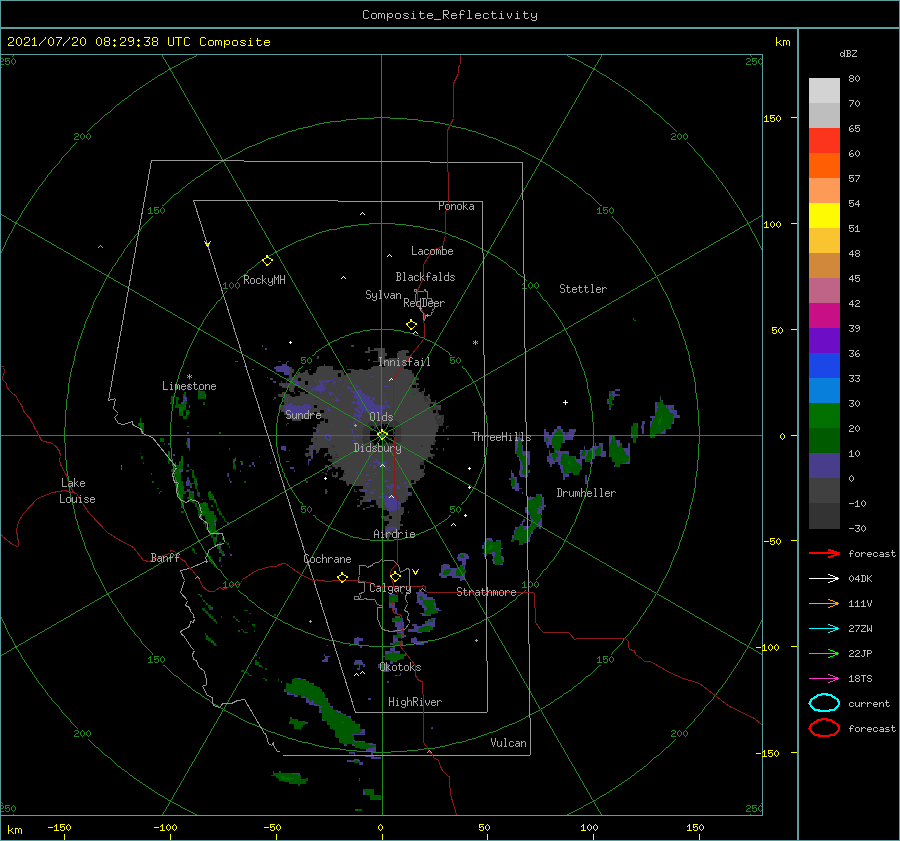This screenshot has width=900, height=841.
Task: Select the Lacombe label
Action: pos(432,251)
